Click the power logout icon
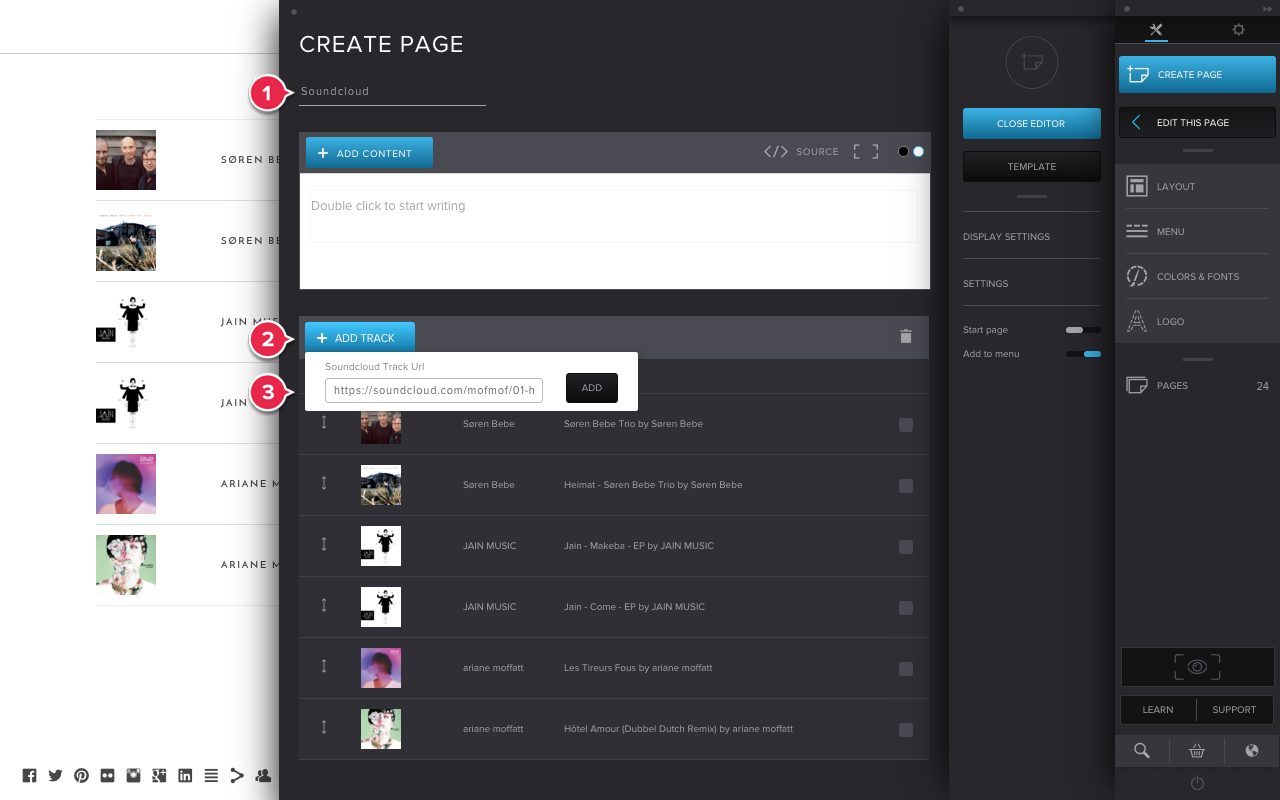This screenshot has width=1280, height=800. coord(1197,783)
